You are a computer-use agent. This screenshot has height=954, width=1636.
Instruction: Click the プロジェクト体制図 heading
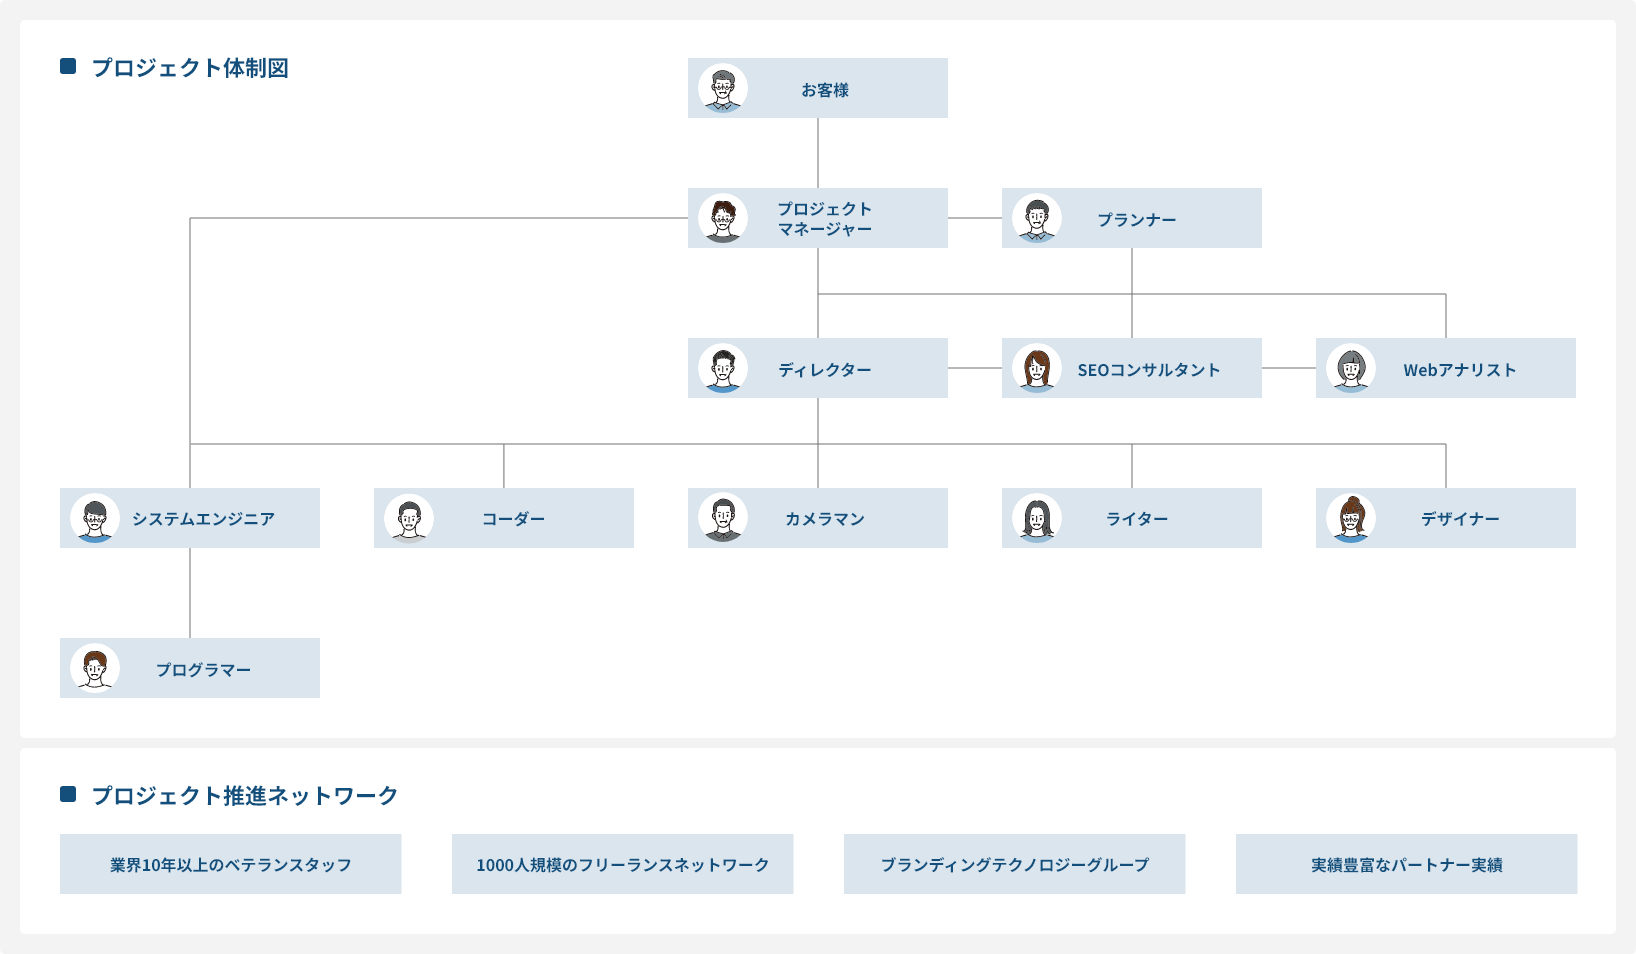[x=190, y=68]
